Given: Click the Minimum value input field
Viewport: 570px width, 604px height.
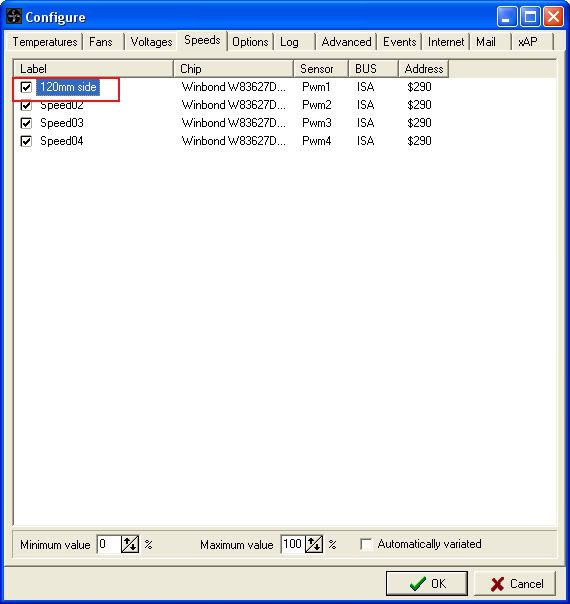Looking at the screenshot, I should [109, 544].
